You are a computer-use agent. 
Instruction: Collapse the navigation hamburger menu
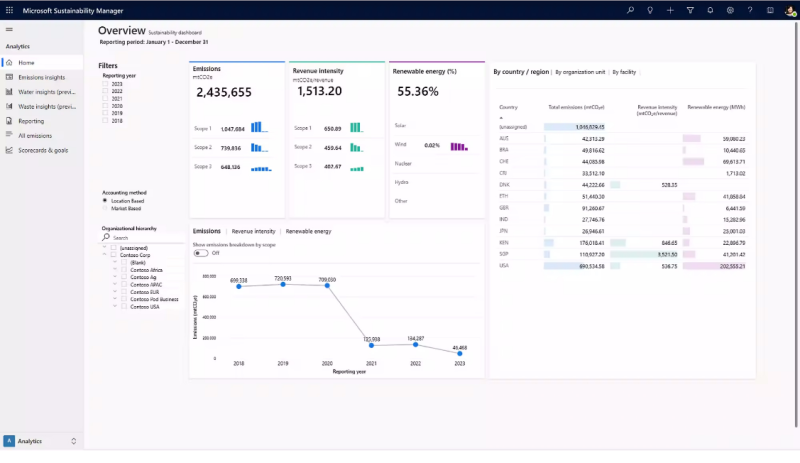[9, 29]
